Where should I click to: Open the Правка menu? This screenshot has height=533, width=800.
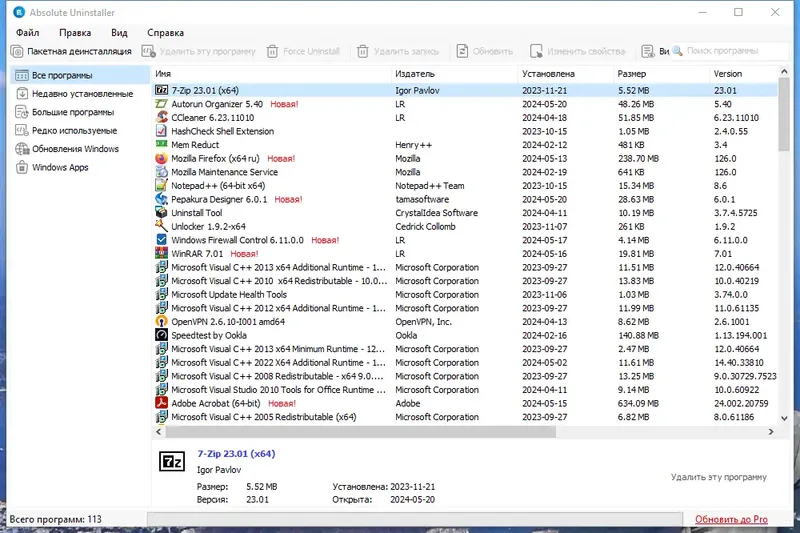pos(75,33)
